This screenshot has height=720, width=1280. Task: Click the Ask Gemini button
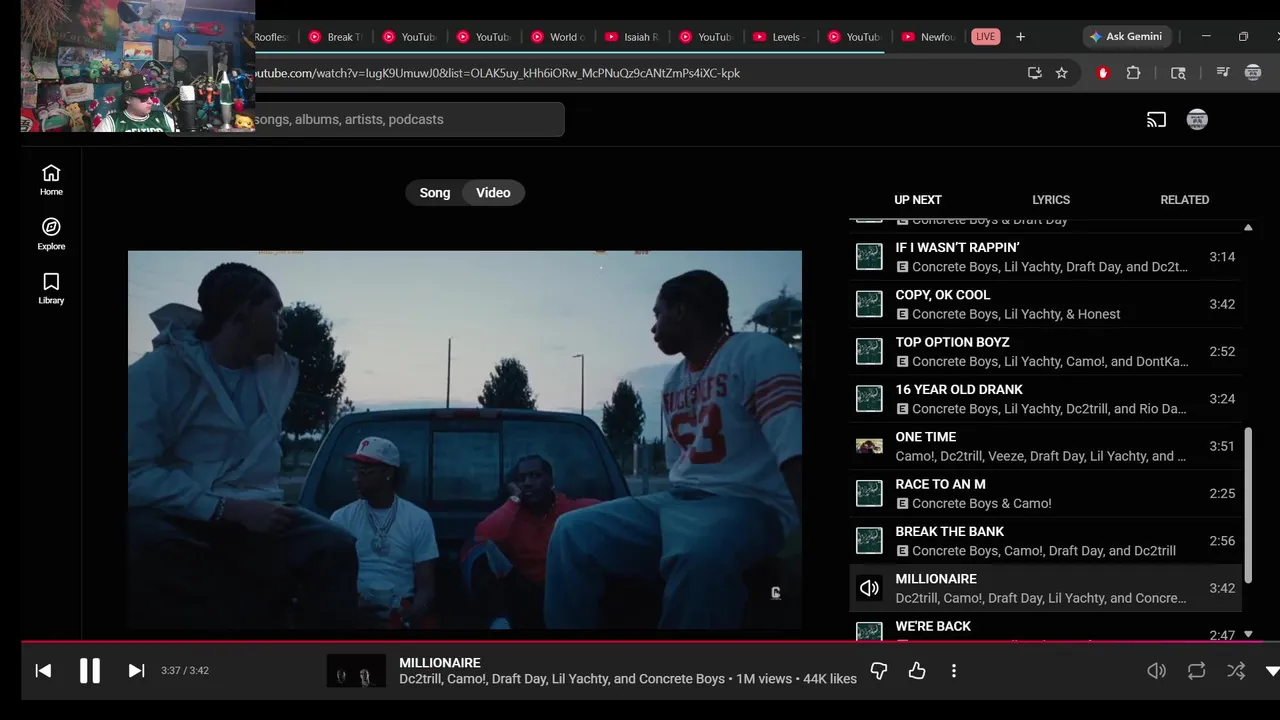pos(1126,37)
